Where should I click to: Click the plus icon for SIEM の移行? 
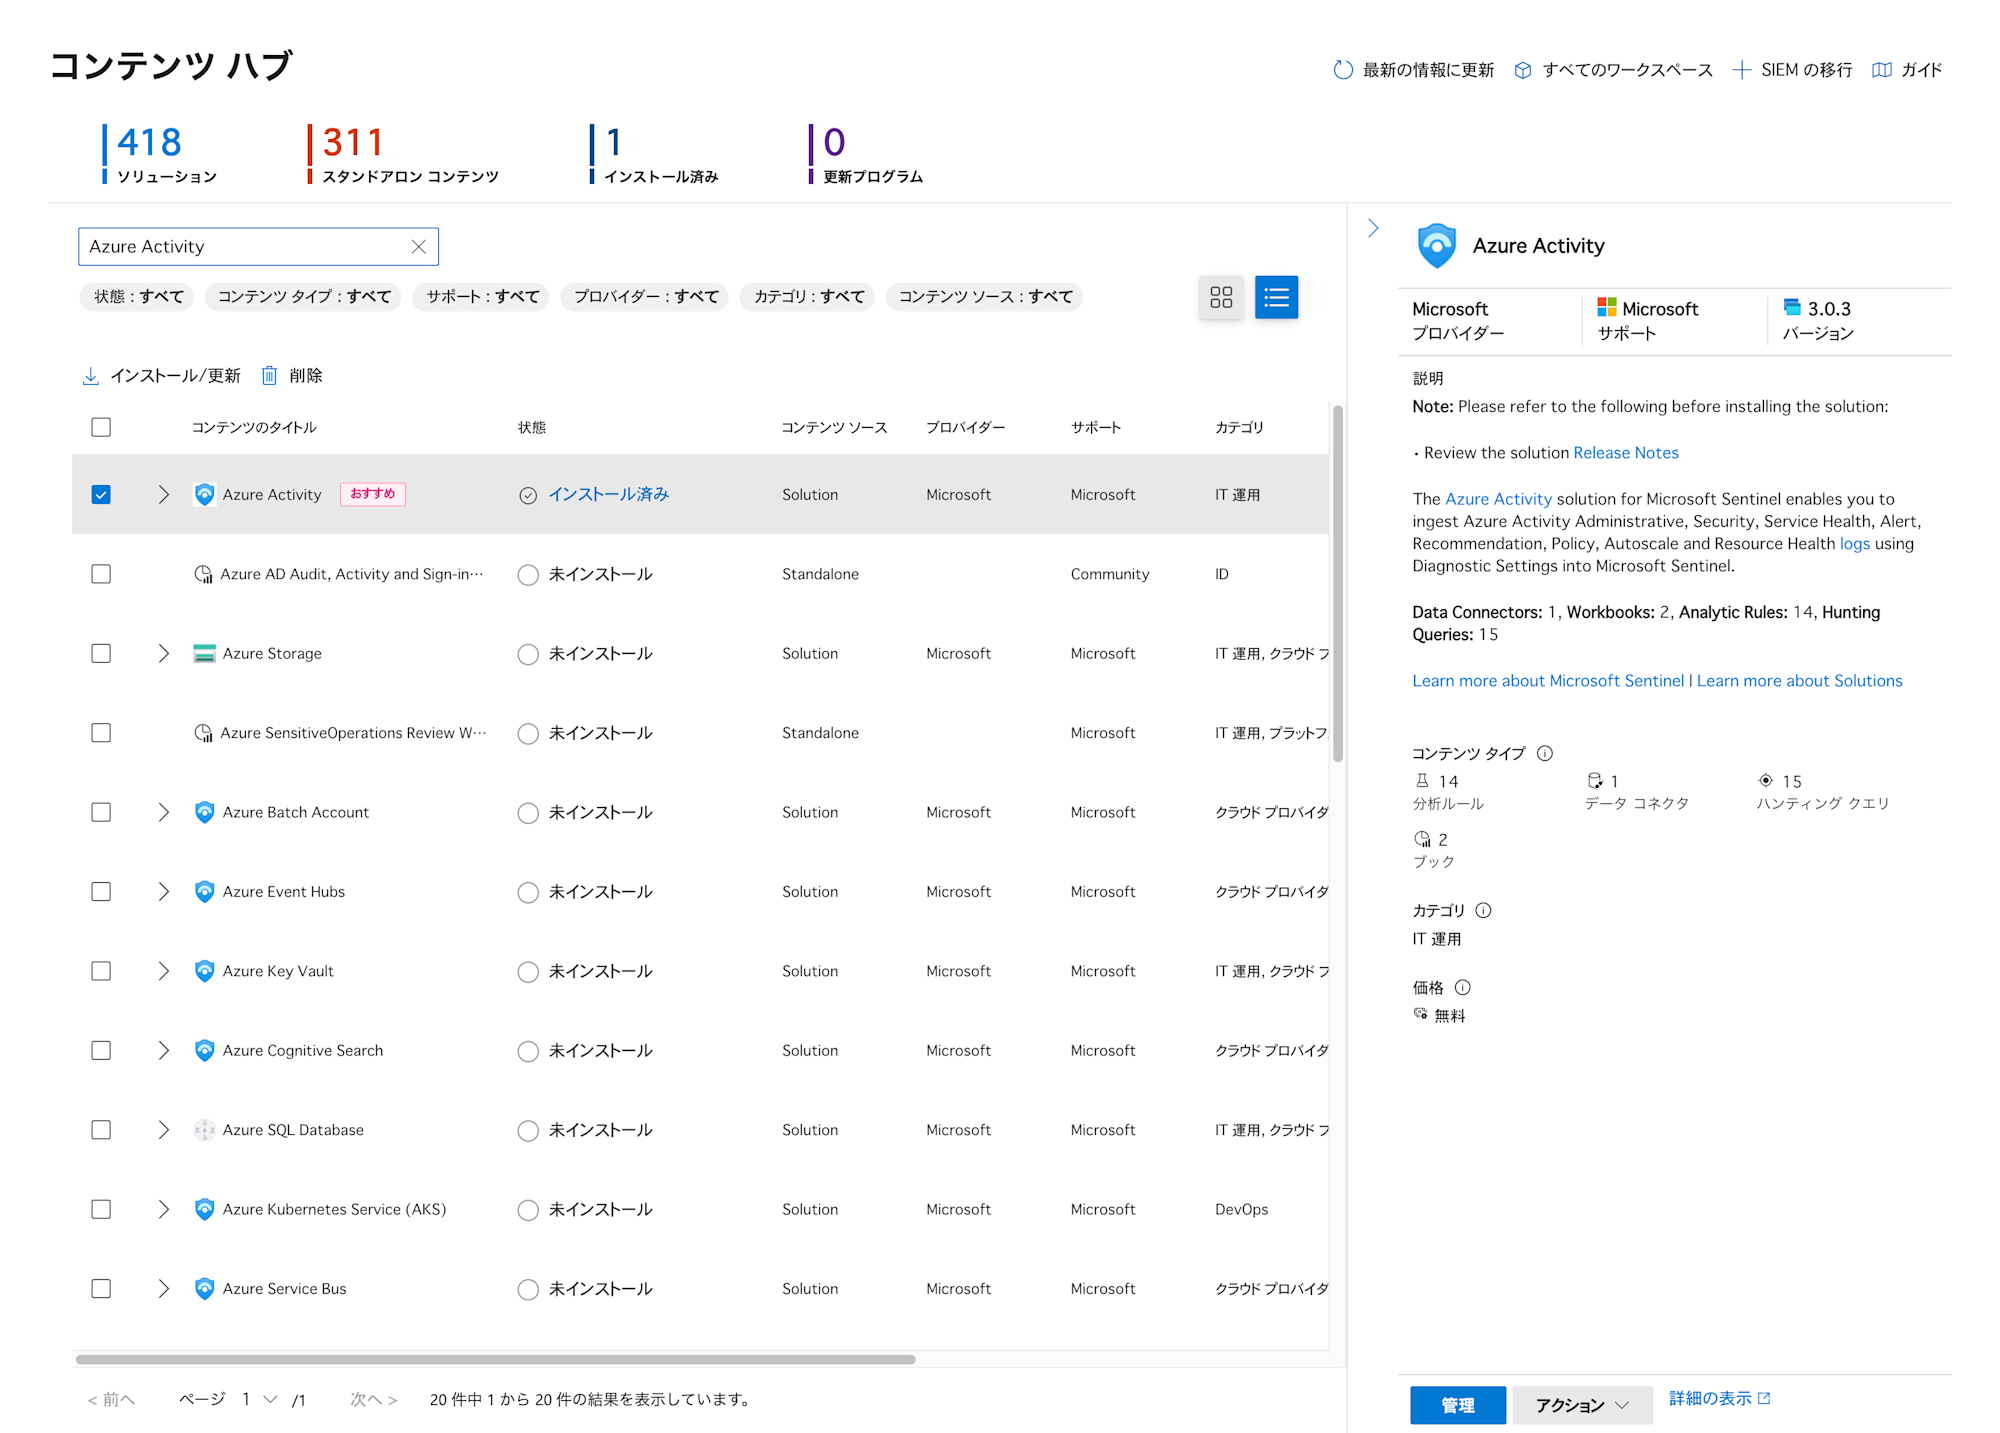pyautogui.click(x=1741, y=70)
